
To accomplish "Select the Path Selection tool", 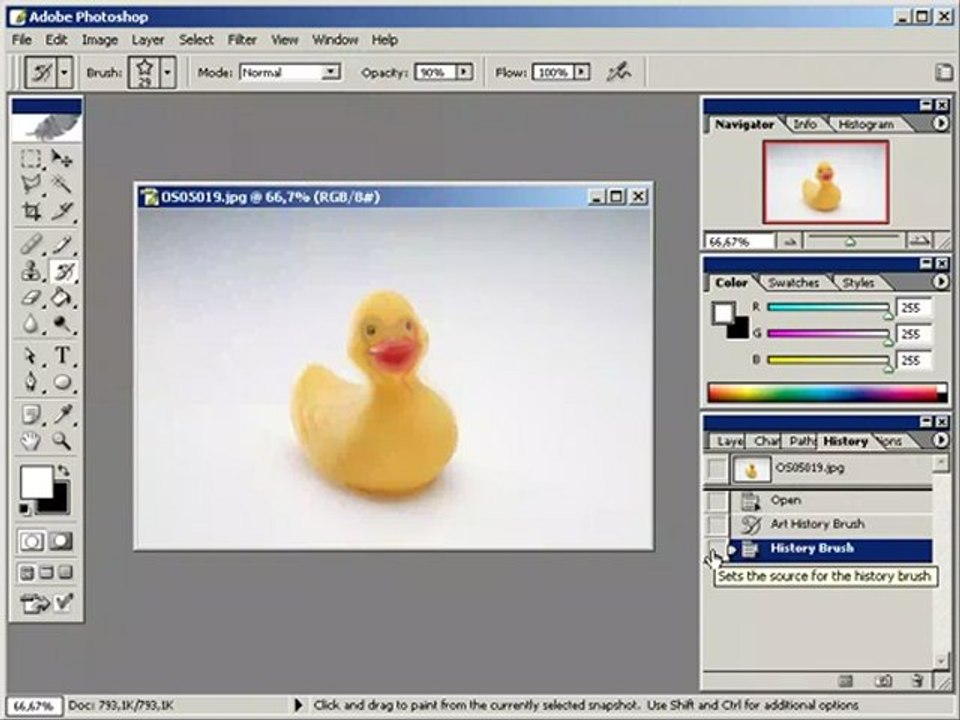I will tap(31, 356).
